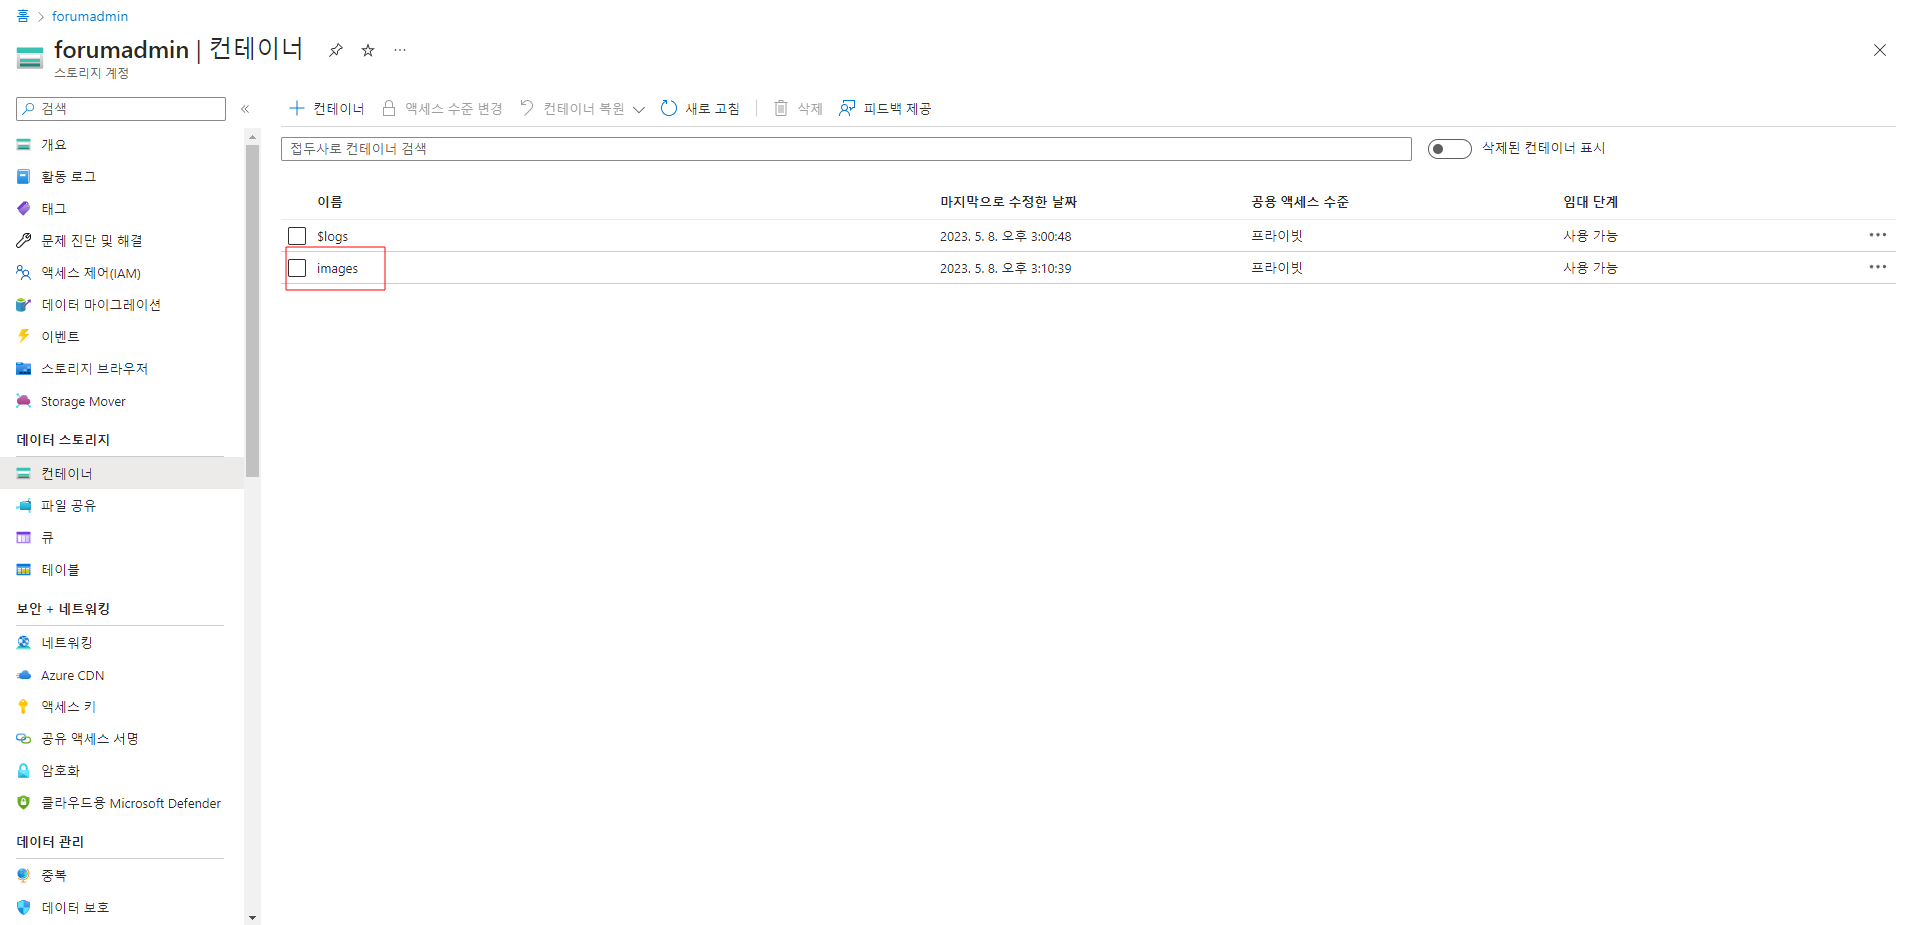
Task: Go to 파일 공유 in sidebar
Action: pyautogui.click(x=68, y=506)
